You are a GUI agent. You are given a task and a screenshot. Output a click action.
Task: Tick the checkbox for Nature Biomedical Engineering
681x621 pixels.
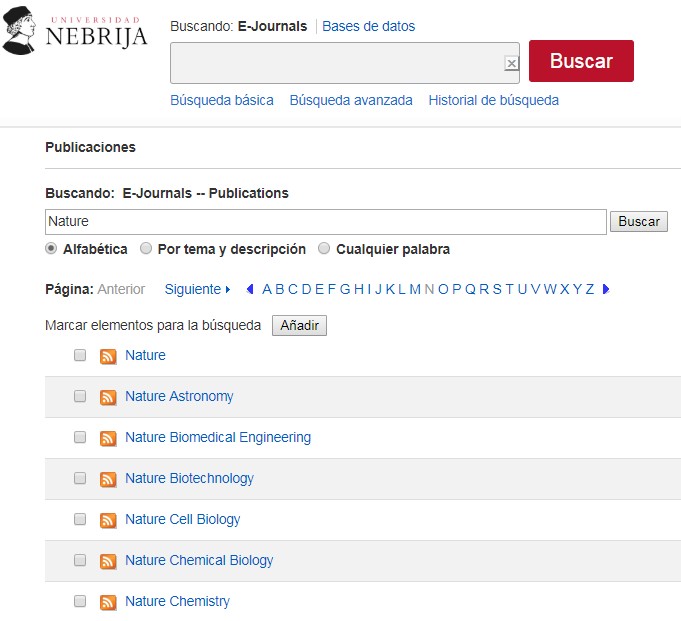point(80,437)
